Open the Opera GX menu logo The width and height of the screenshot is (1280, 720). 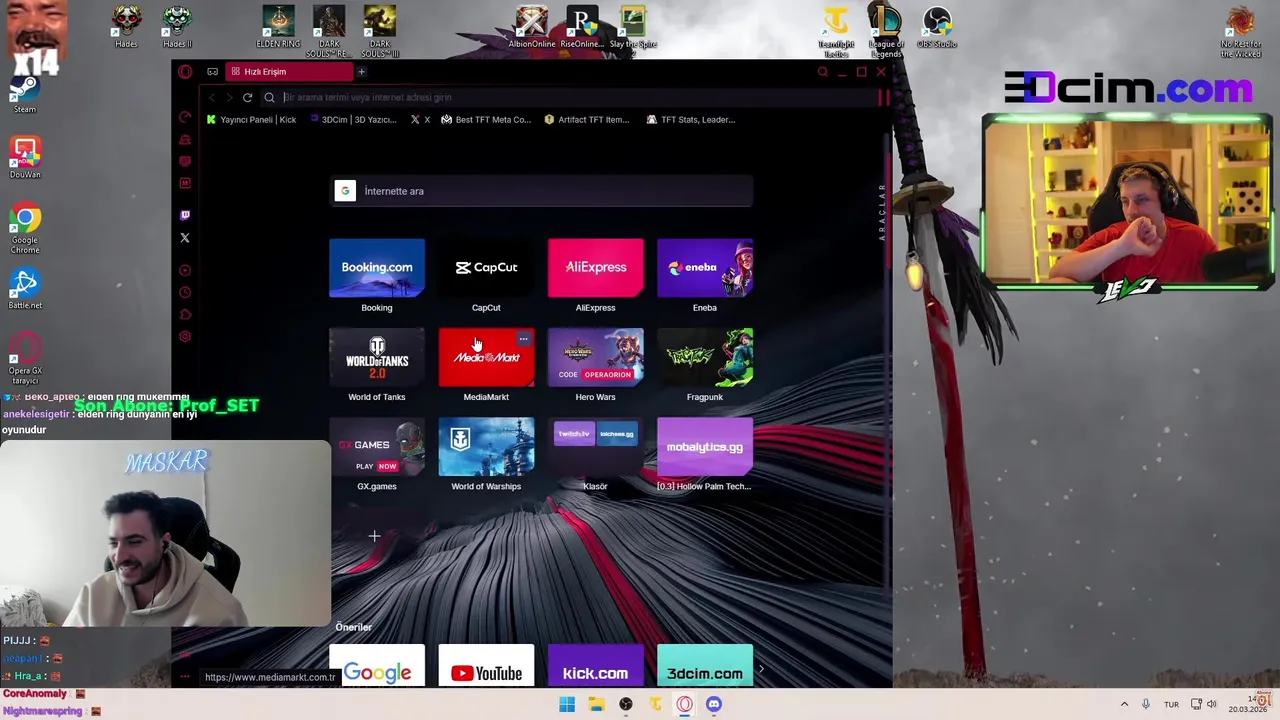[185, 72]
